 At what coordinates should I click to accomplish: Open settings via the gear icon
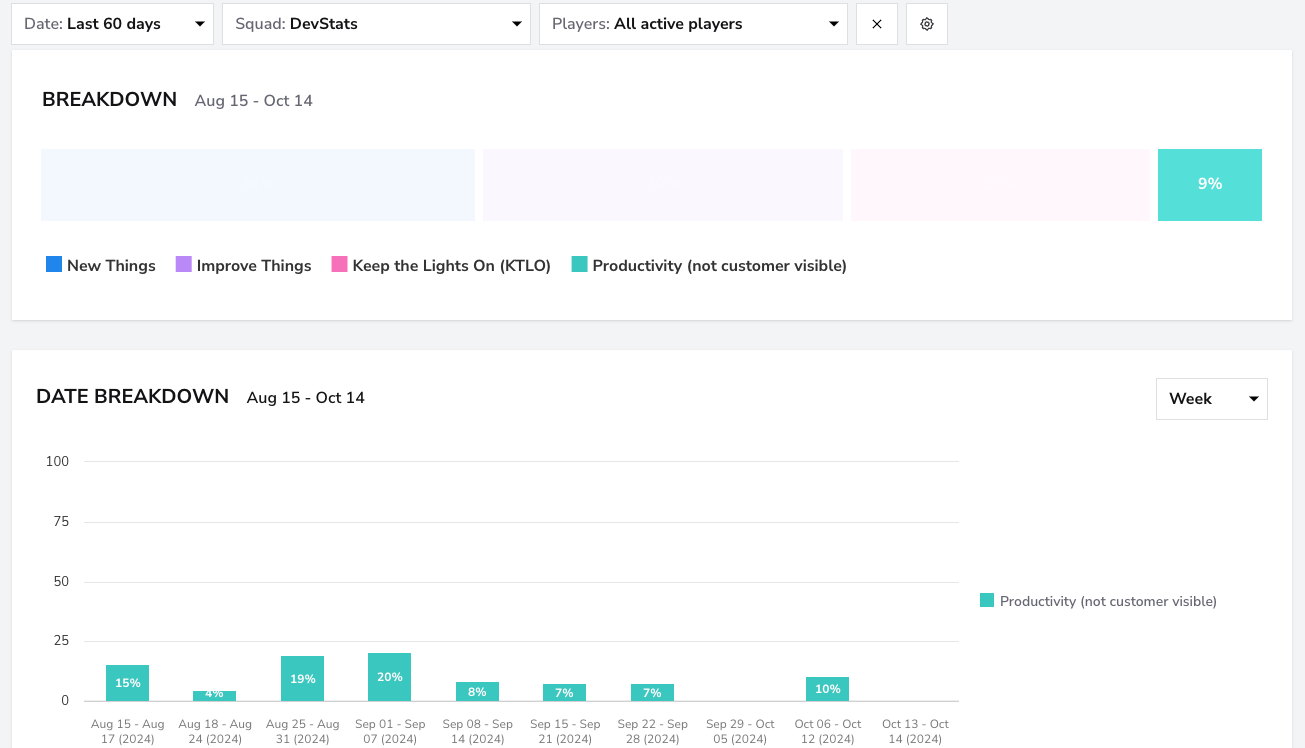pyautogui.click(x=927, y=24)
